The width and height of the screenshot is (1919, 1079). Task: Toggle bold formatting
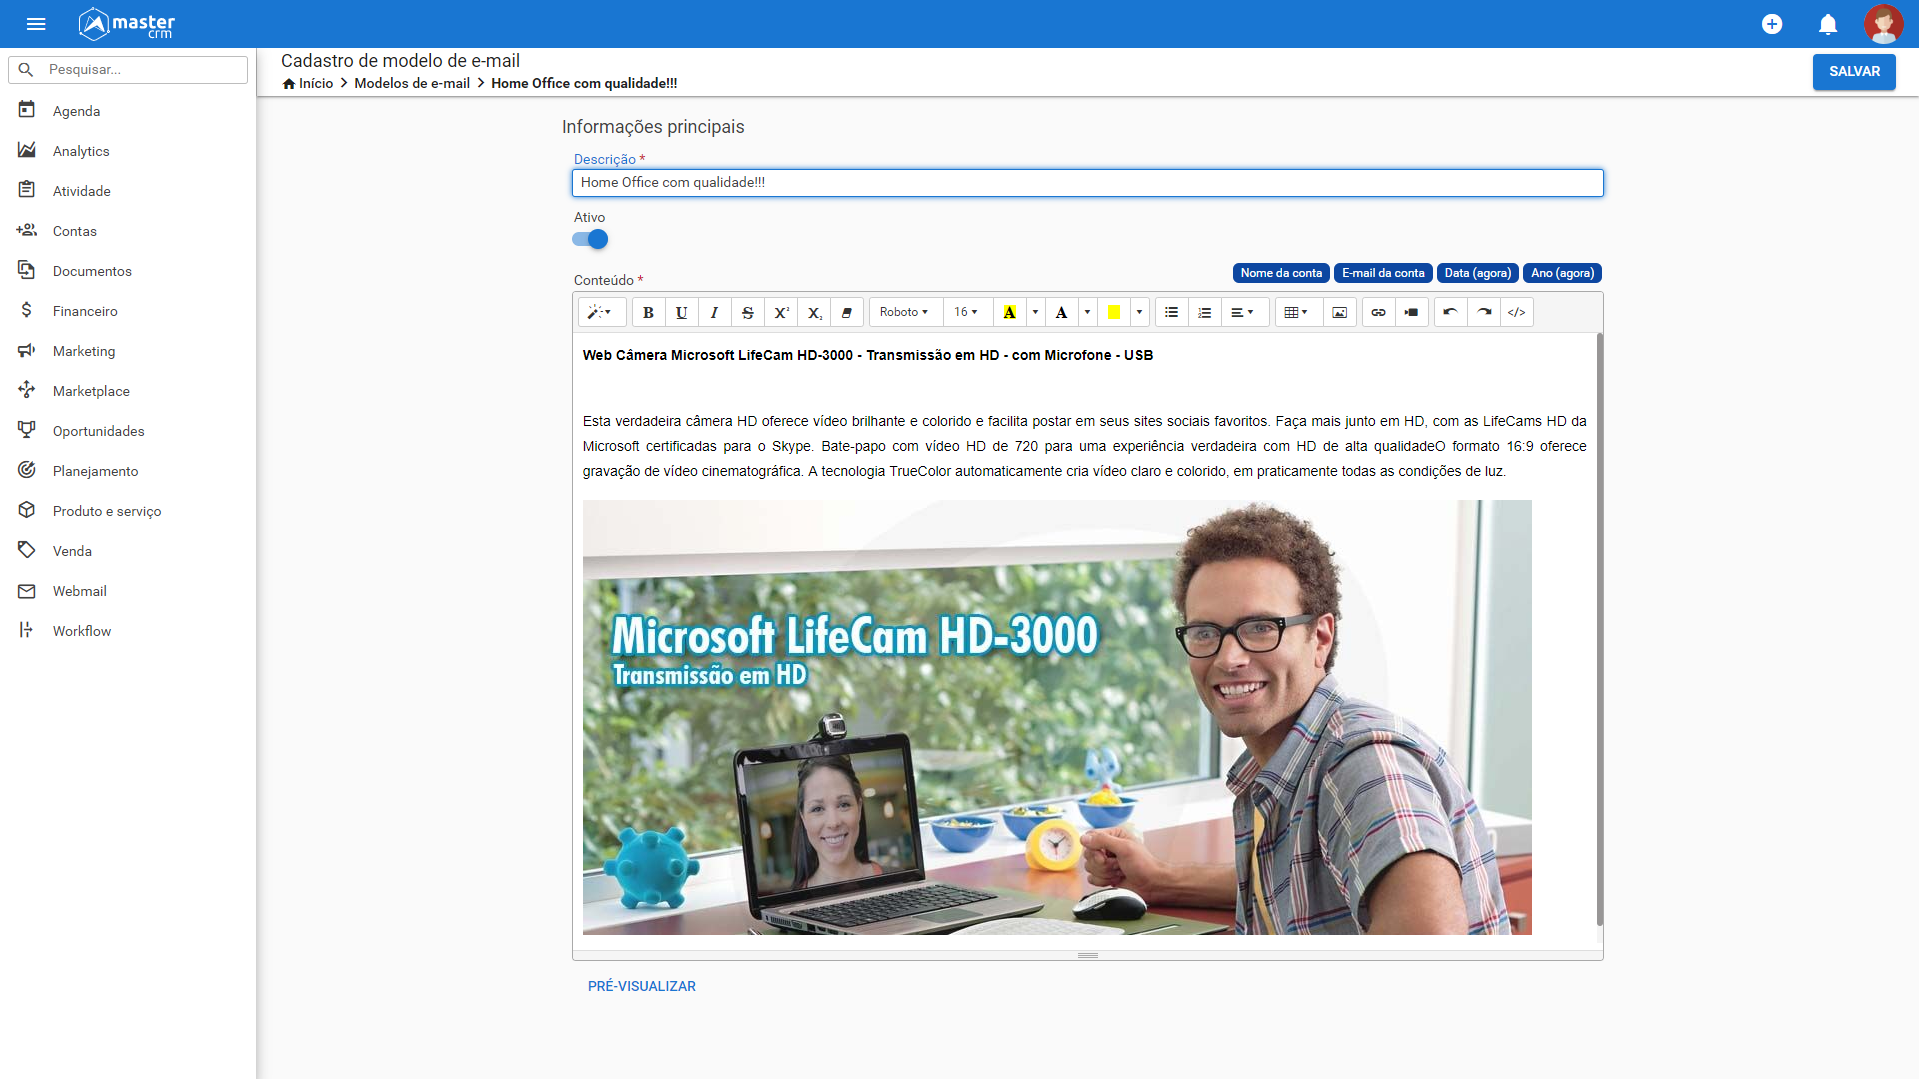click(x=648, y=312)
